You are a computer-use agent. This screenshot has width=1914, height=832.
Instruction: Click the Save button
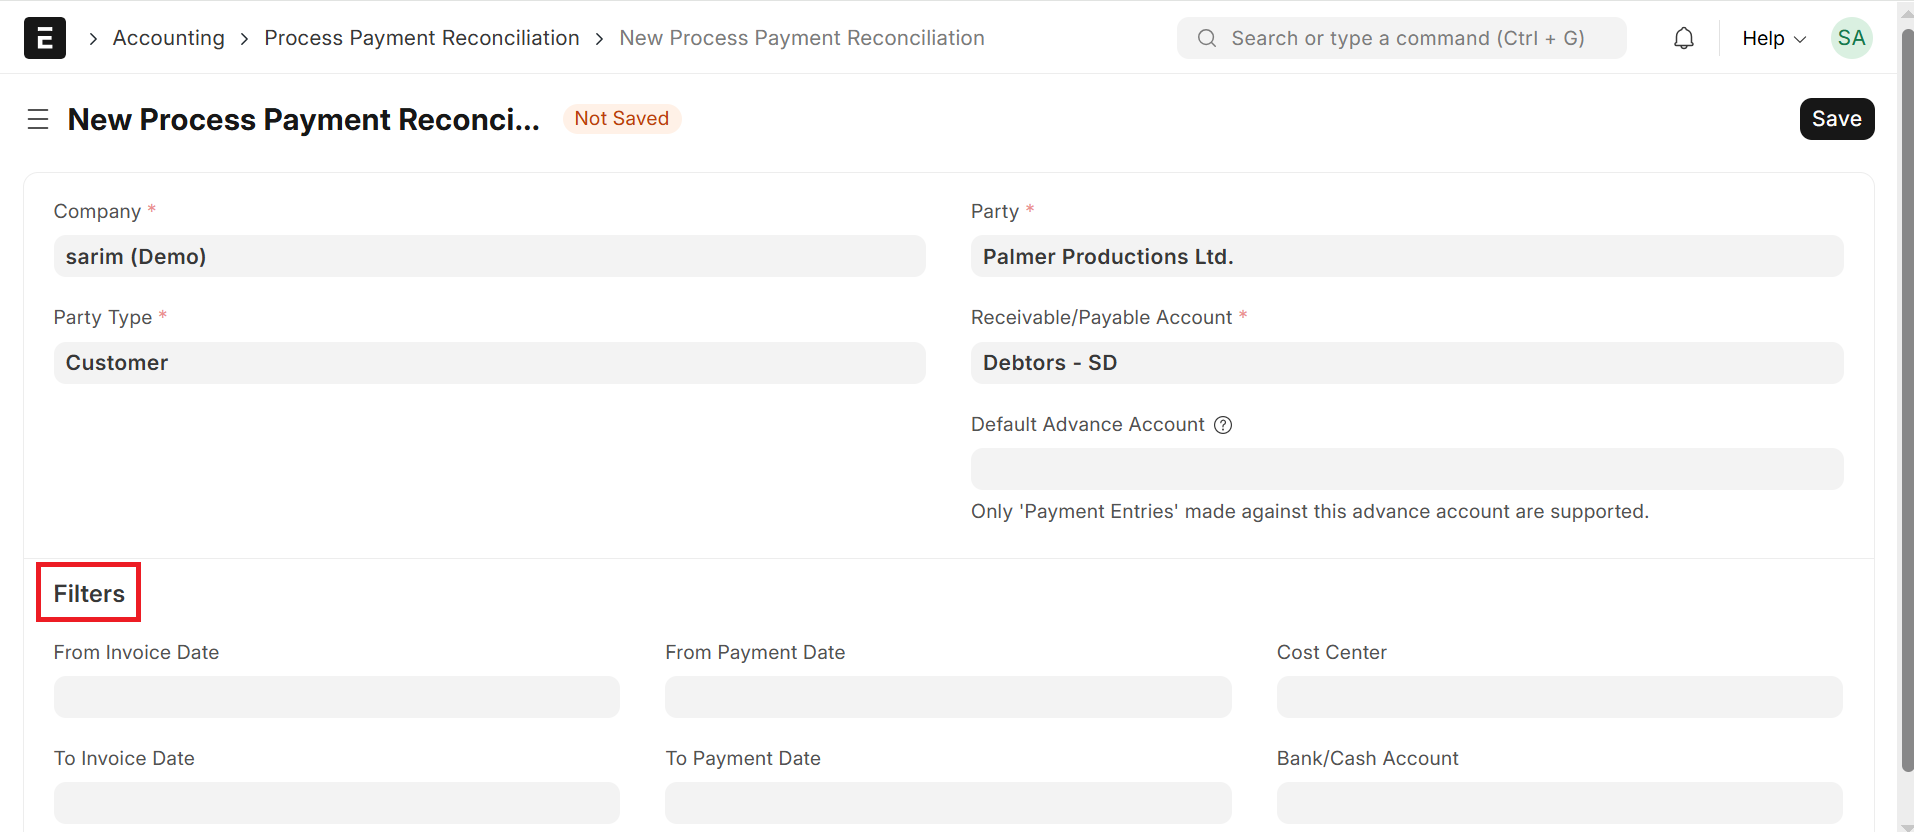[1836, 119]
